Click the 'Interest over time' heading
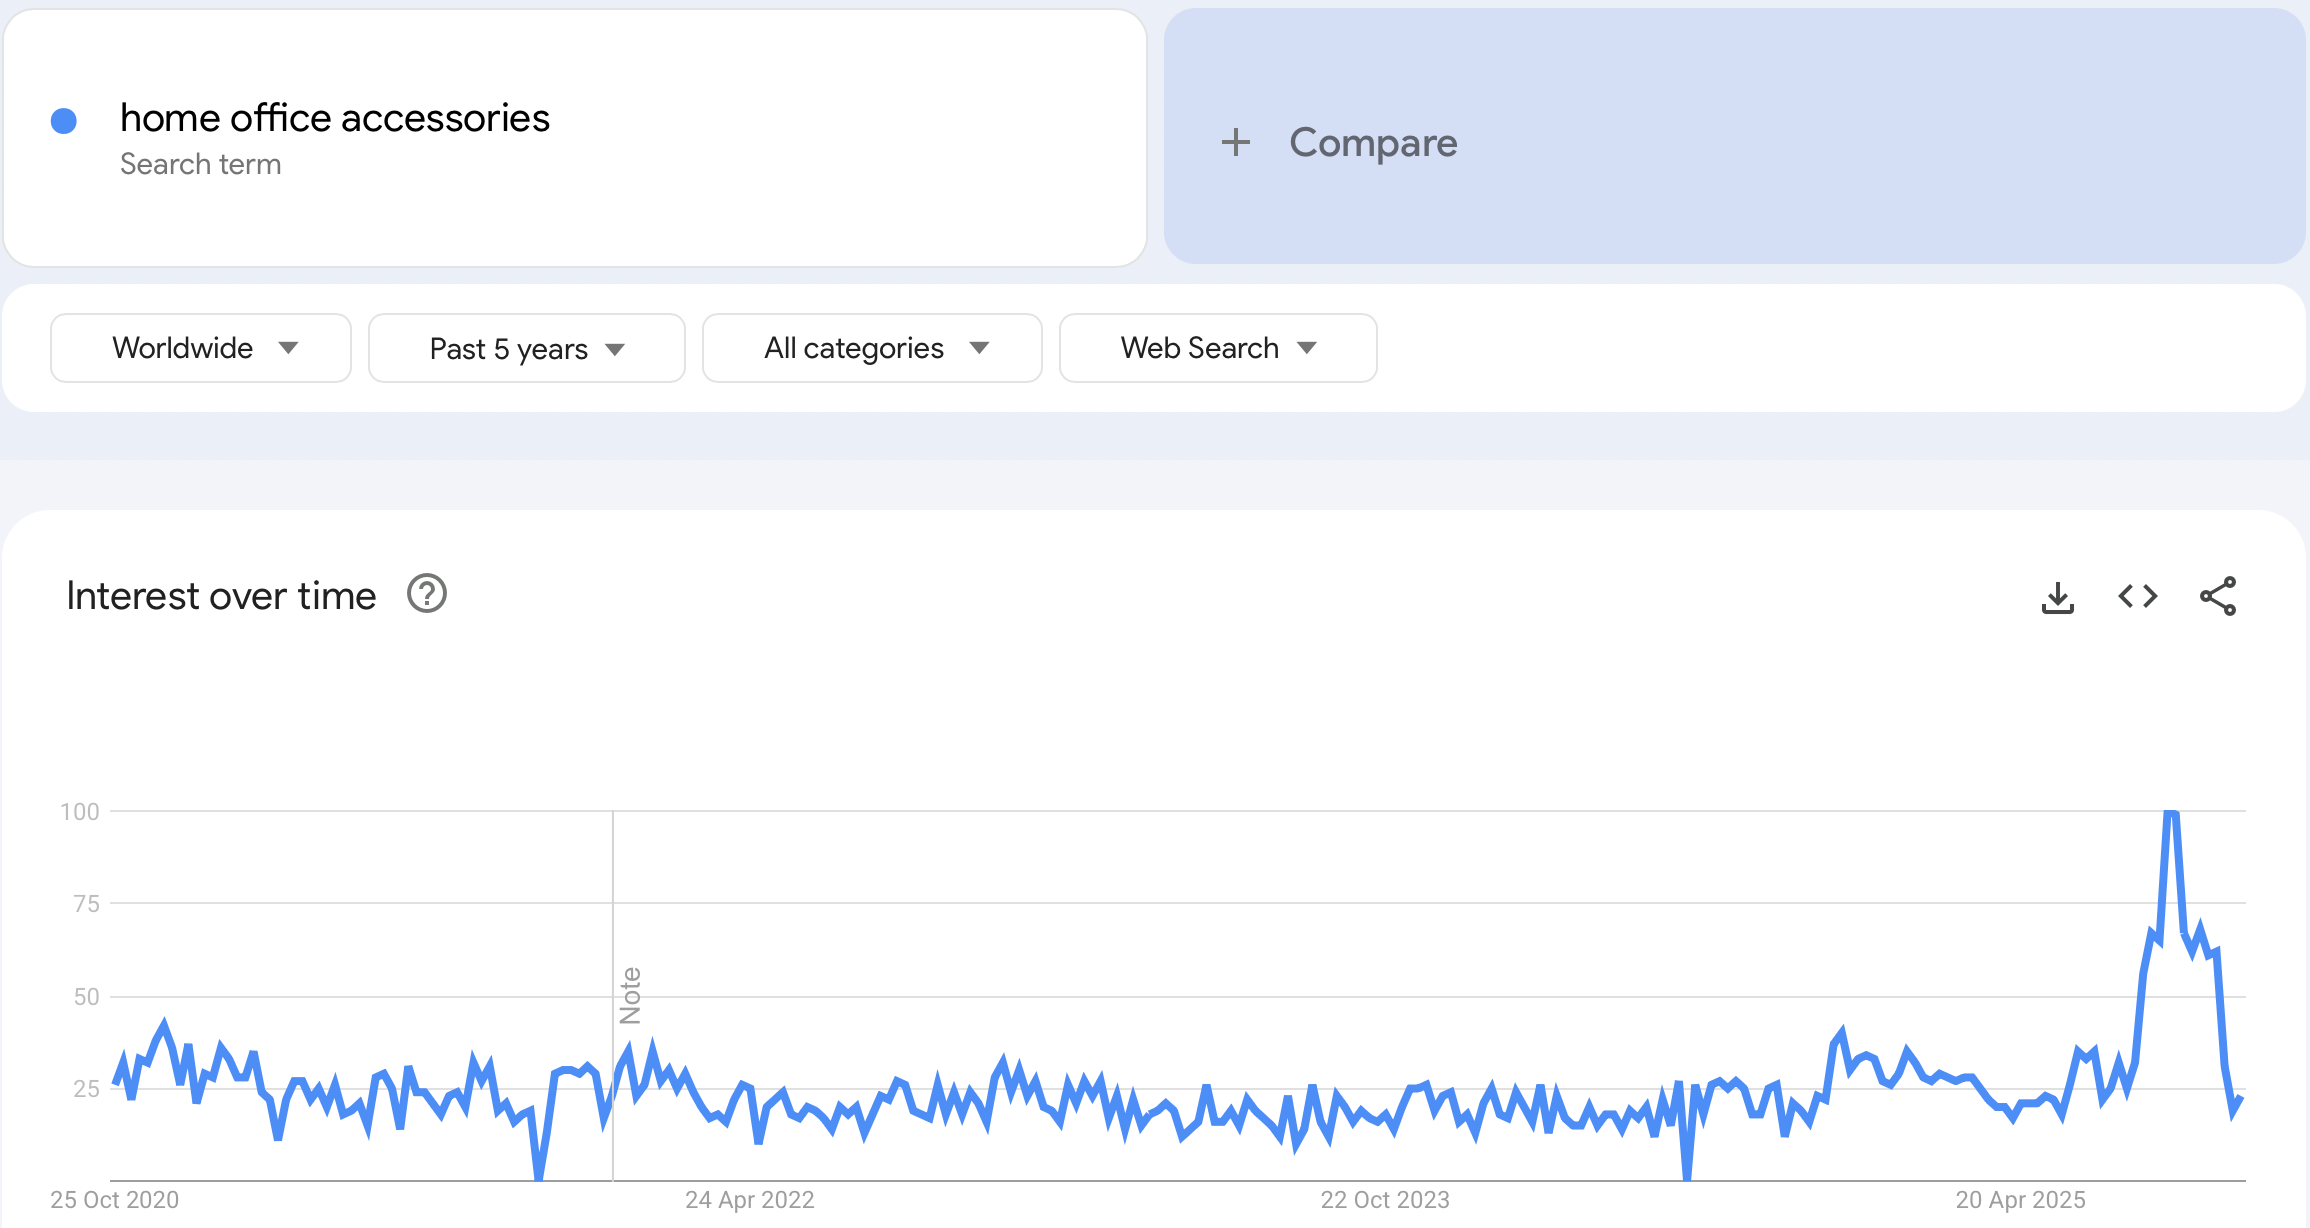 [x=221, y=596]
